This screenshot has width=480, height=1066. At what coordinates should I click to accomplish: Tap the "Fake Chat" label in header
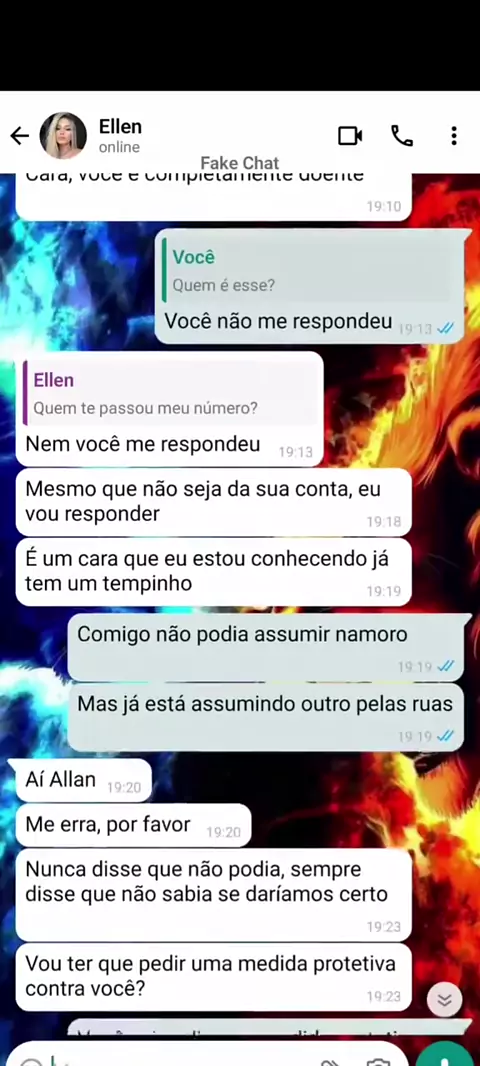pyautogui.click(x=240, y=163)
